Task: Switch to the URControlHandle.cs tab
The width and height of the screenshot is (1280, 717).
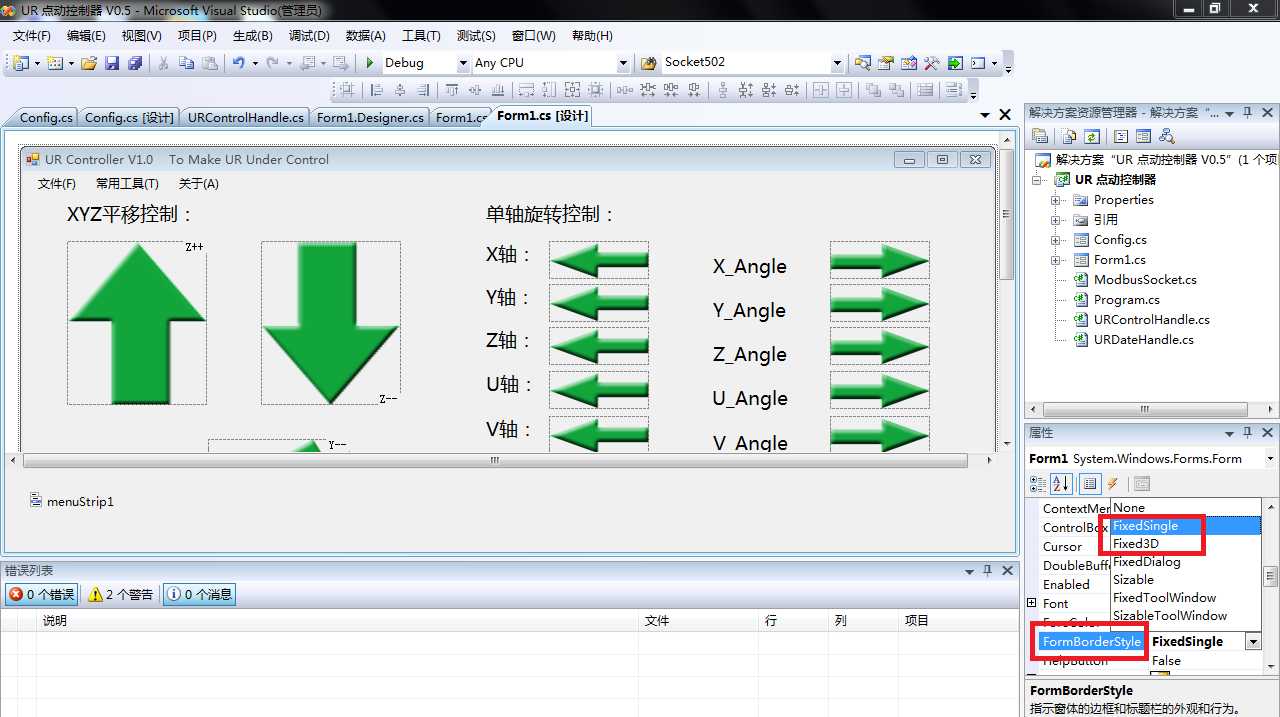Action: point(245,117)
